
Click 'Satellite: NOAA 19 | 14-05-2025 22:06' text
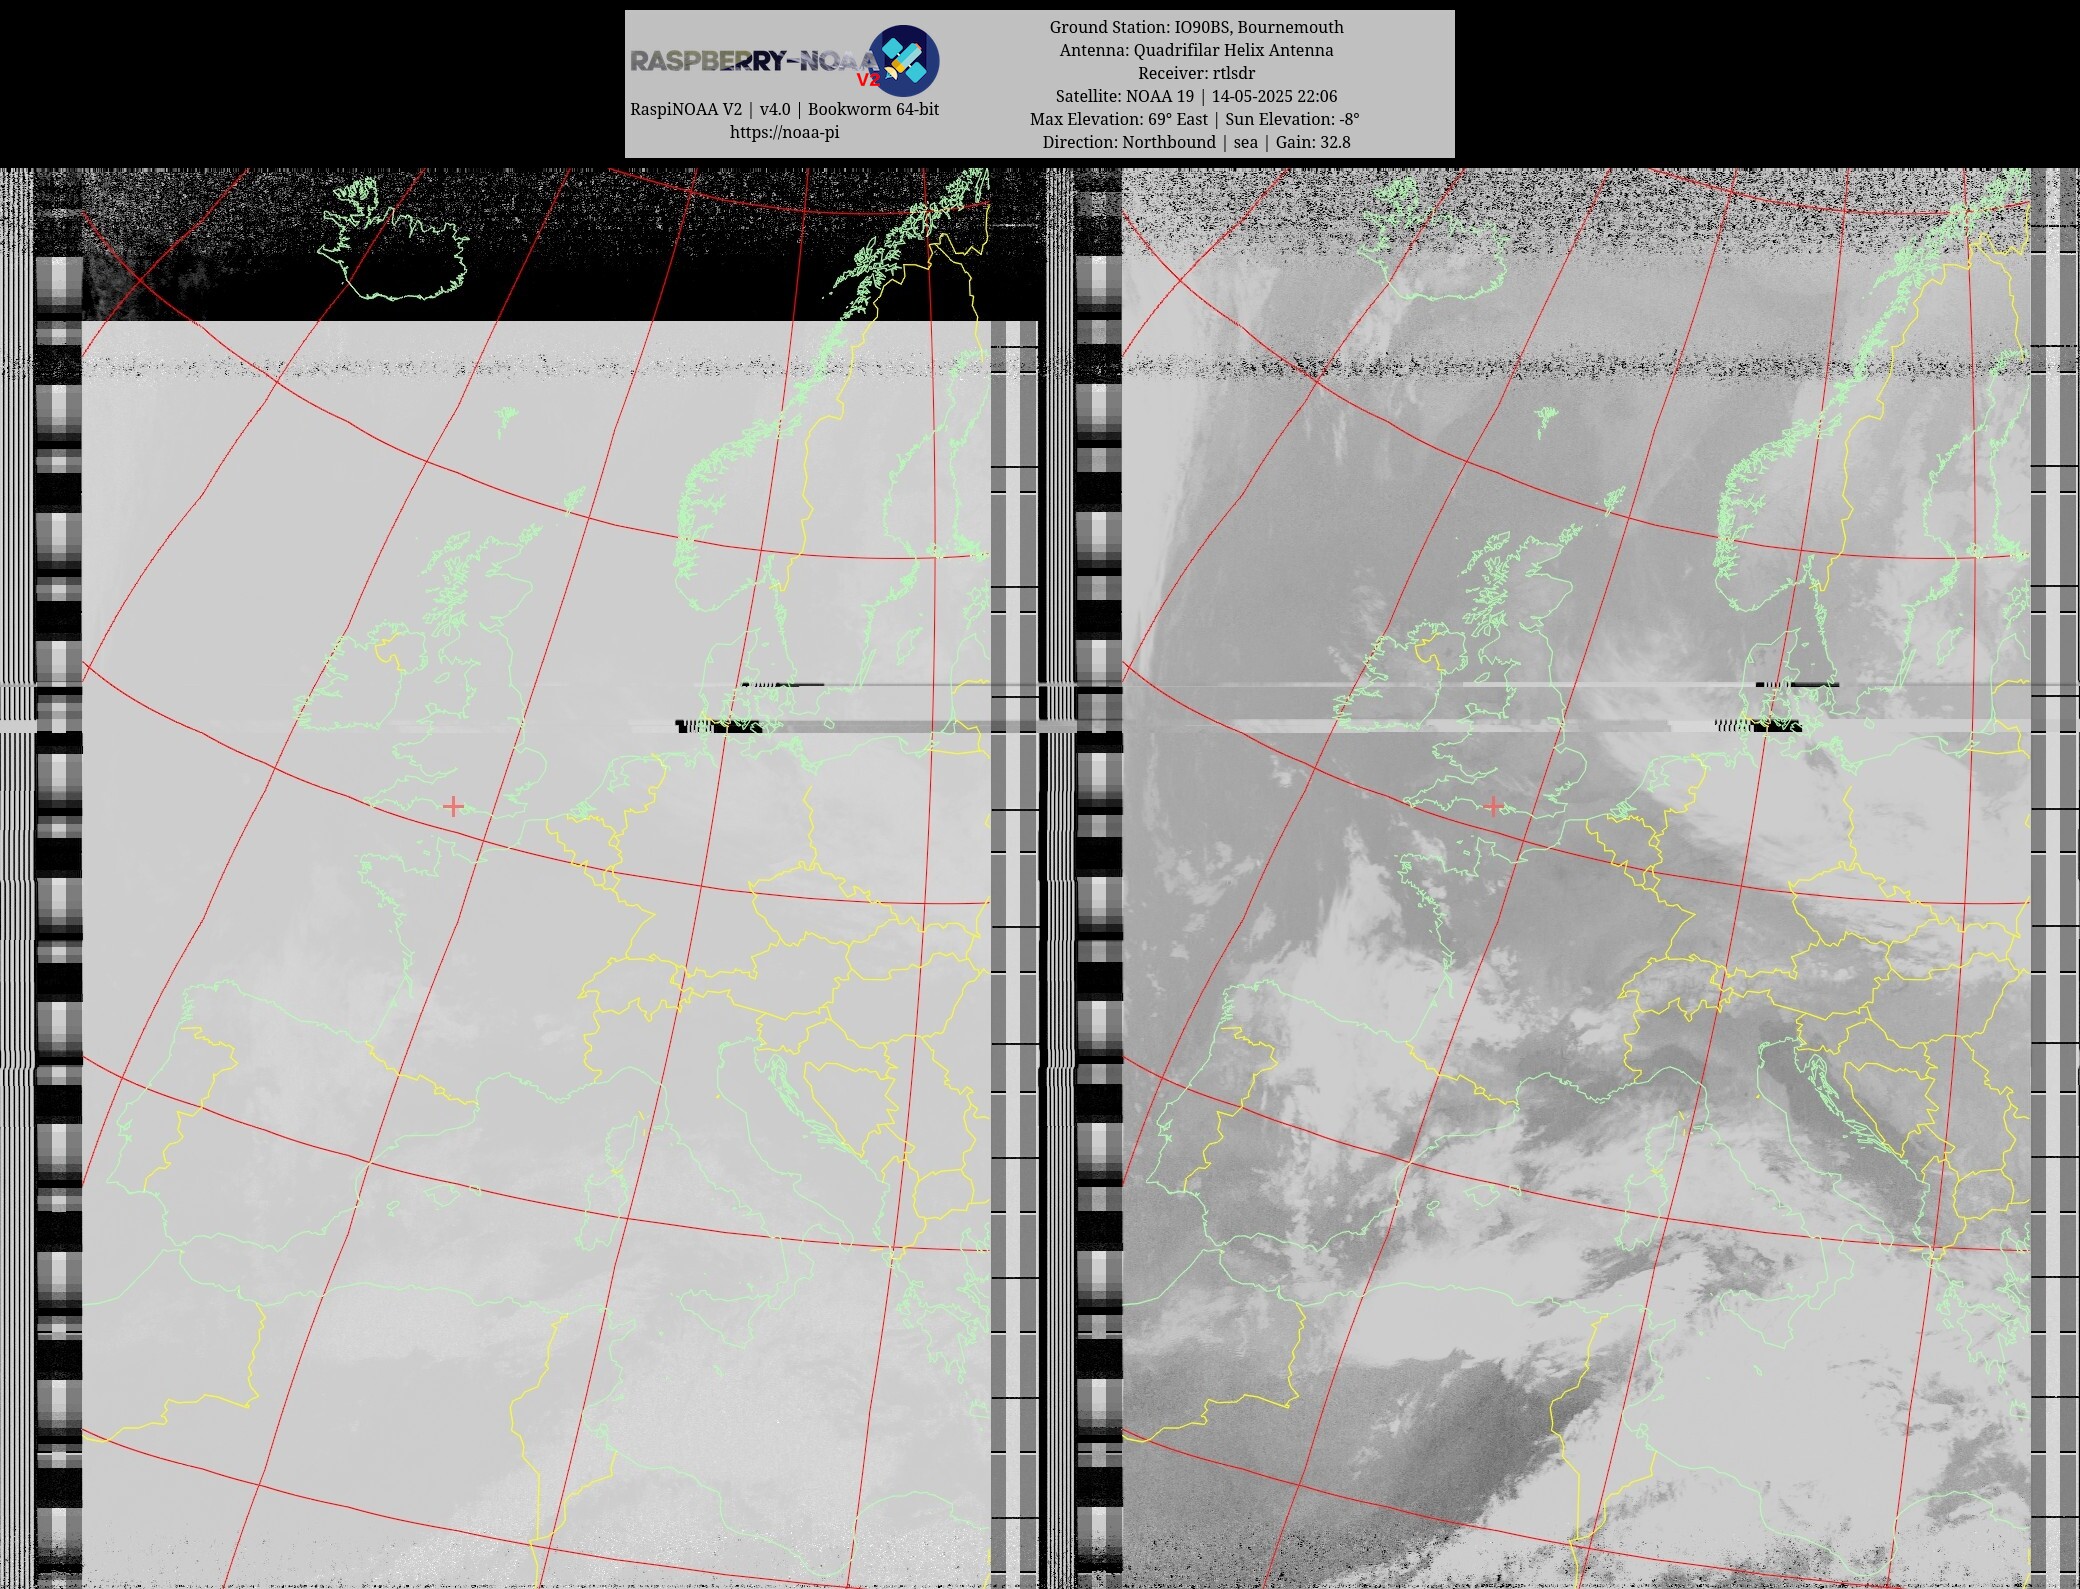(1196, 96)
